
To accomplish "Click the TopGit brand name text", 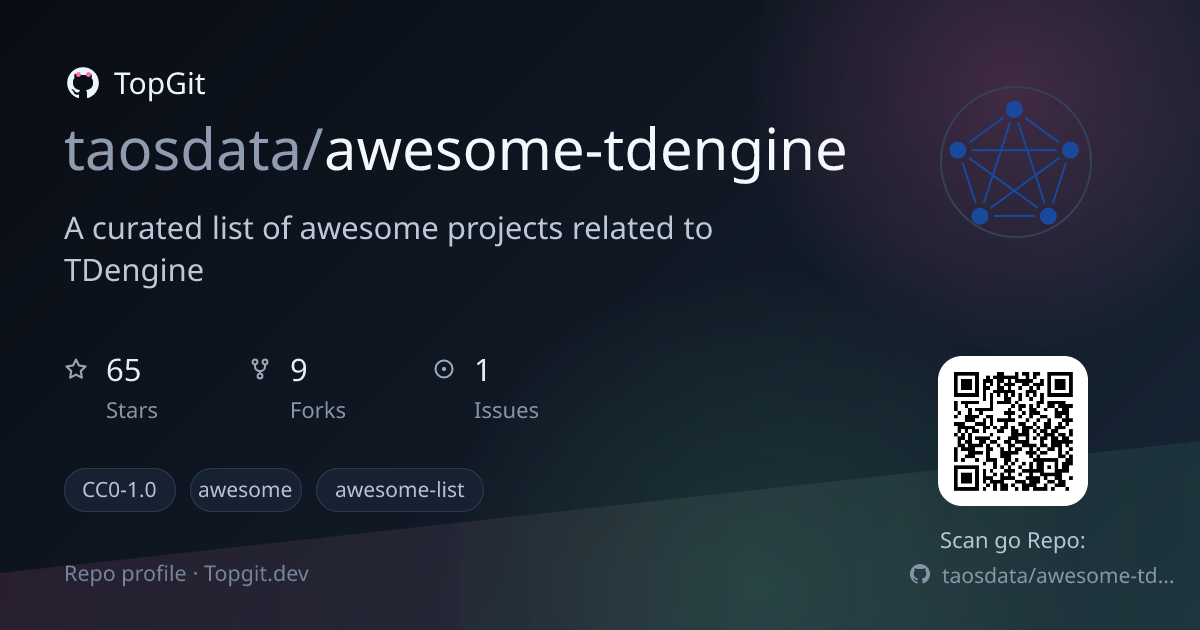I will coord(160,85).
